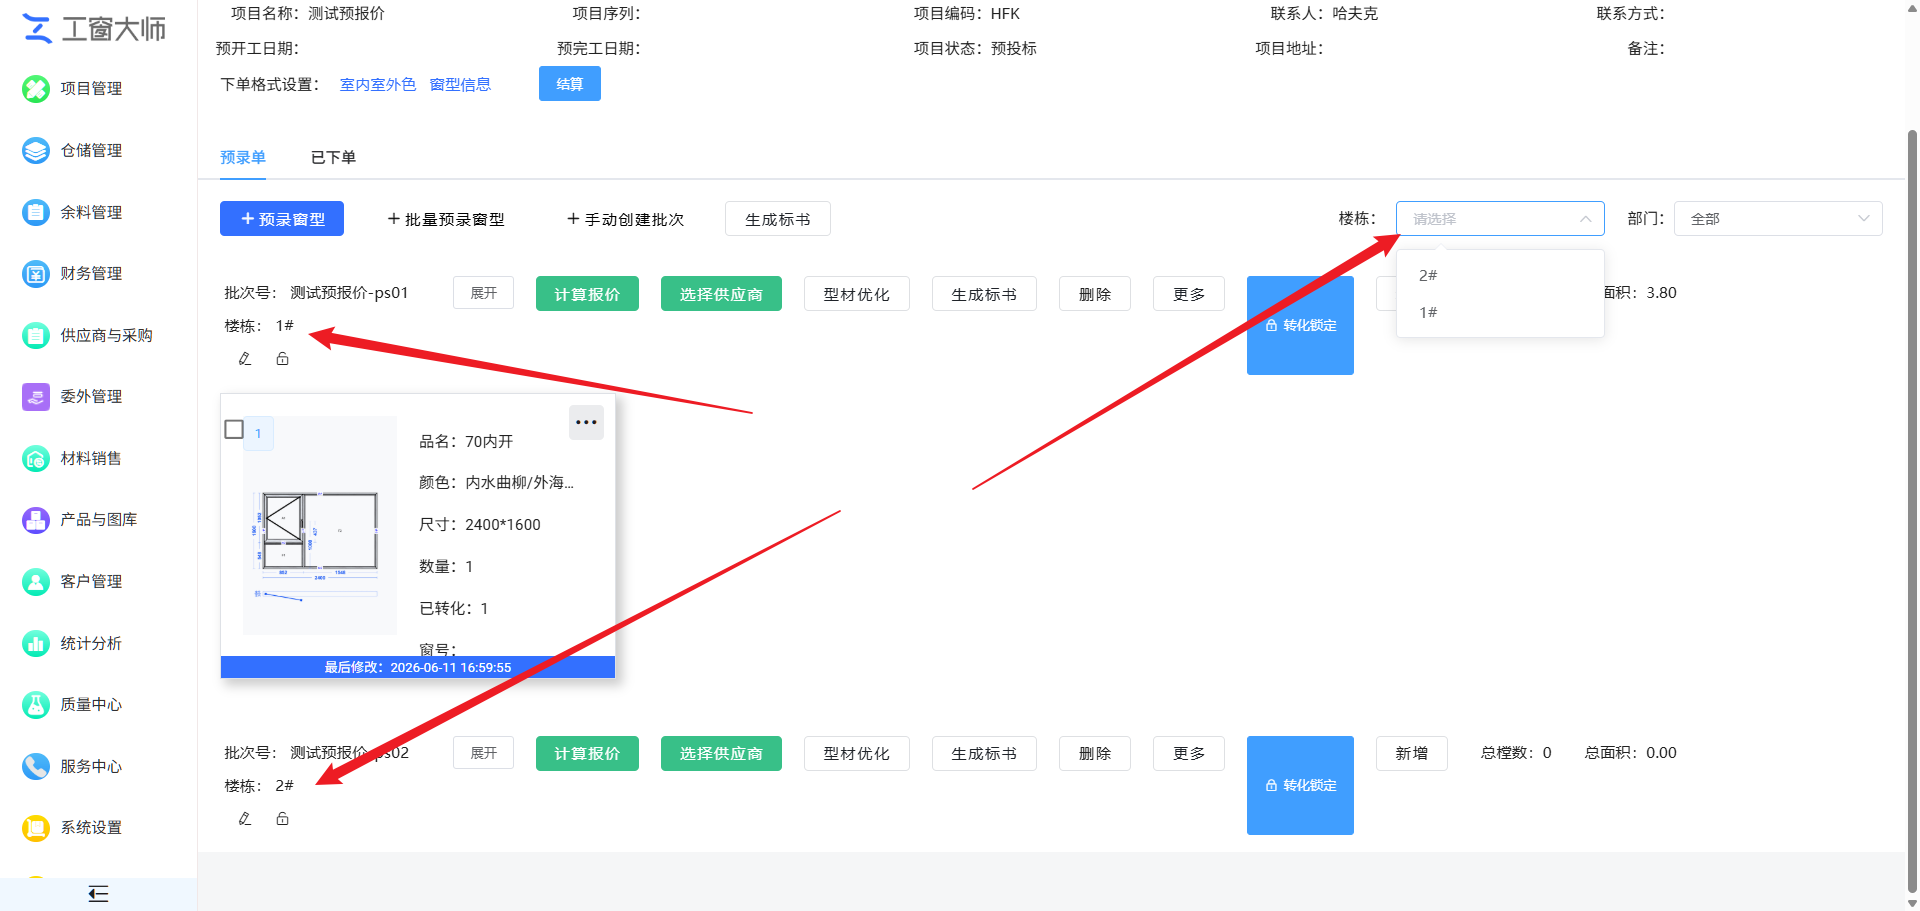The height and width of the screenshot is (911, 1920).
Task: Open 仓储管理 in the sidebar
Action: 72,151
